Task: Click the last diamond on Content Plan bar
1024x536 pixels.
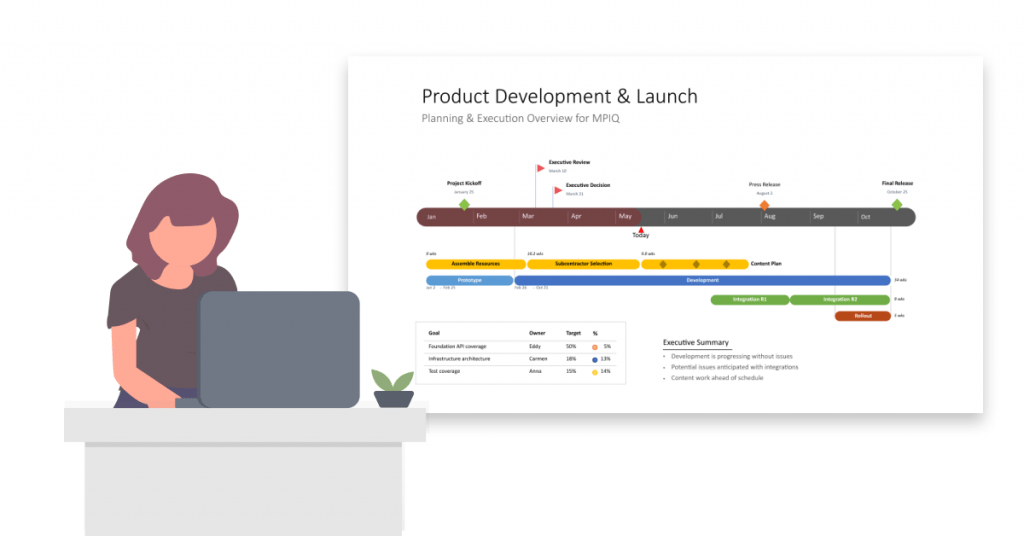Action: click(x=727, y=264)
